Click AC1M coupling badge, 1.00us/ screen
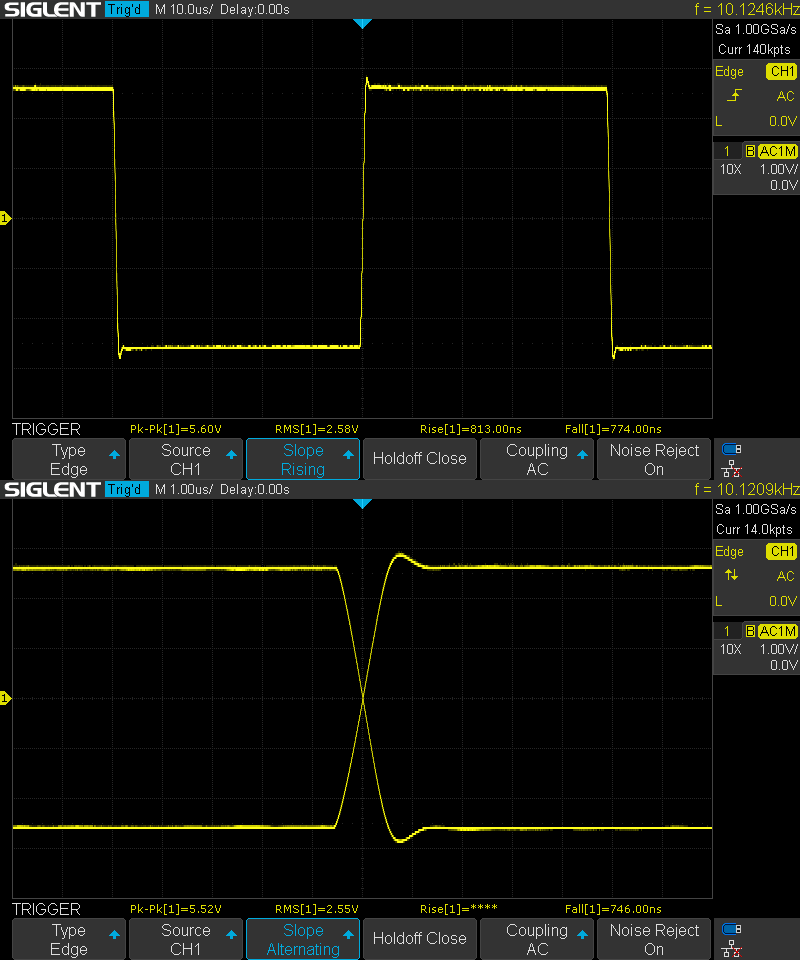This screenshot has height=960, width=800. [x=778, y=631]
